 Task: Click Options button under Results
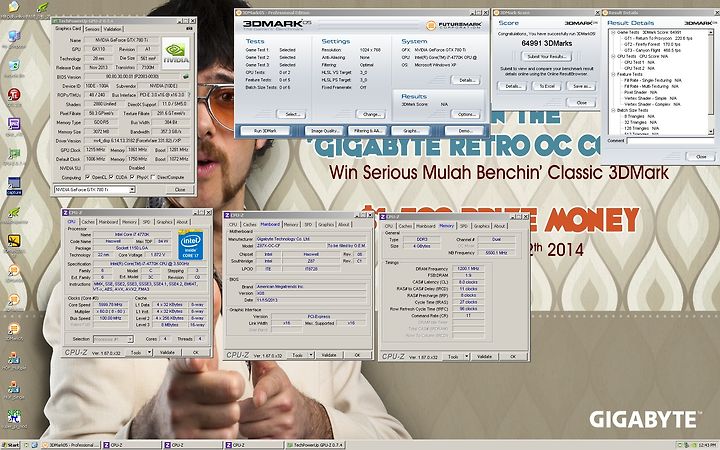tap(466, 114)
